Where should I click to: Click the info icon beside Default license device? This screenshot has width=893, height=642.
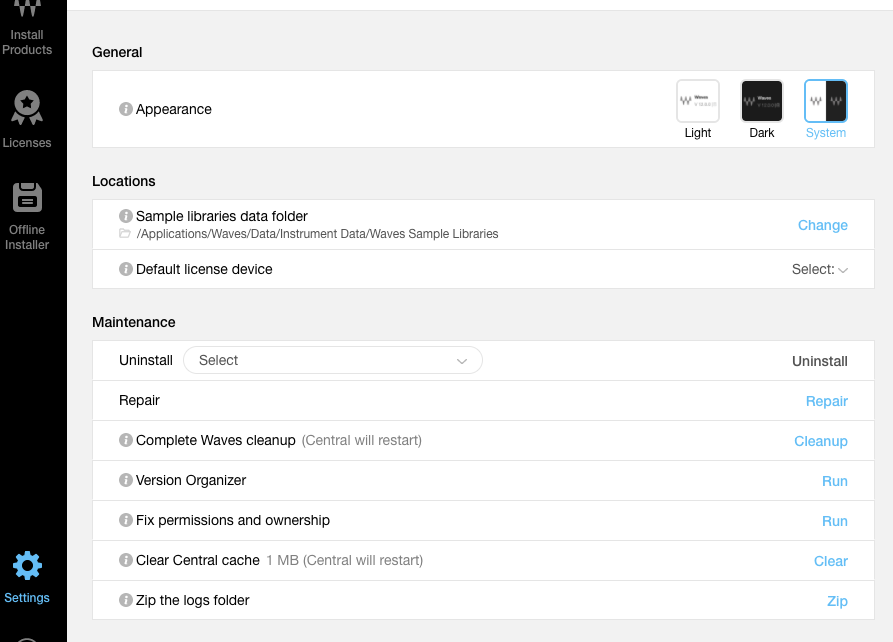[125, 269]
